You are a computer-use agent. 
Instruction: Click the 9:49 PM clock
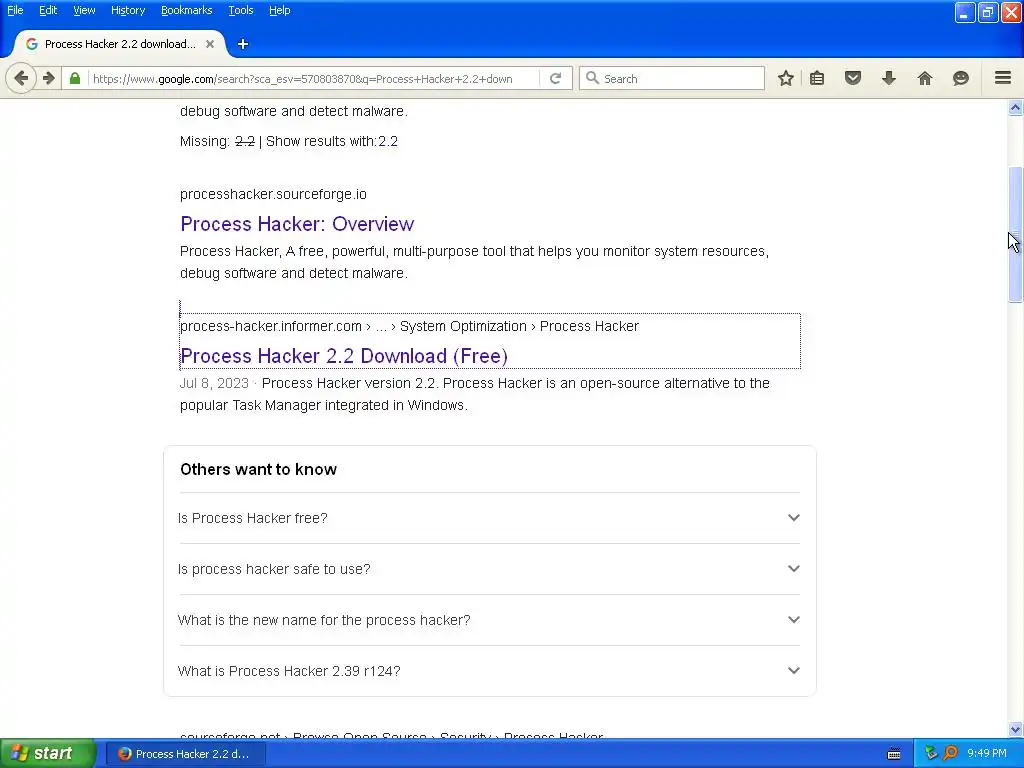[987, 754]
